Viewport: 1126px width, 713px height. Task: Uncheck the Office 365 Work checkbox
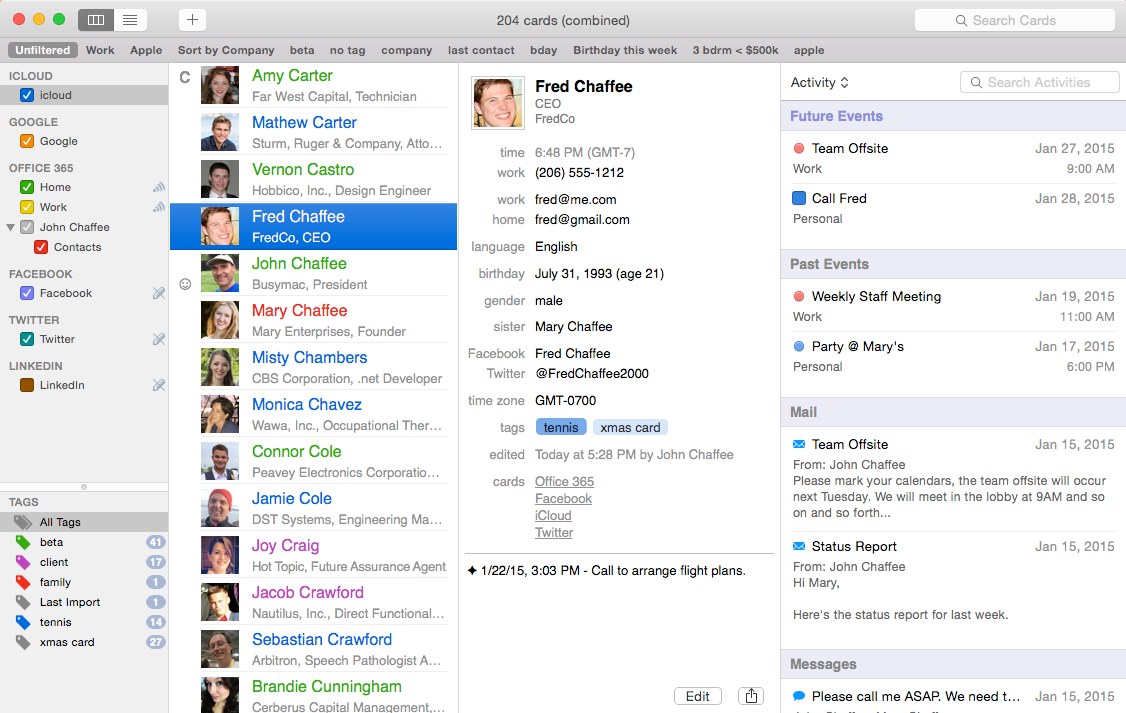(27, 207)
